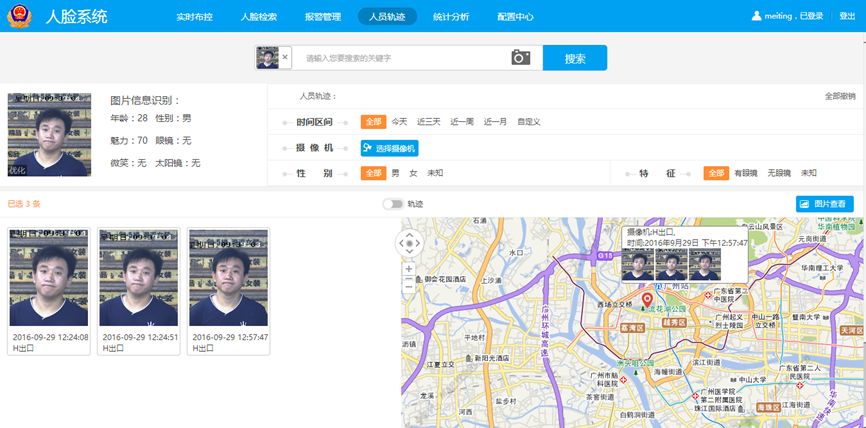866x428 pixels.
Task: Switch to 统计分析 tab
Action: [x=450, y=17]
